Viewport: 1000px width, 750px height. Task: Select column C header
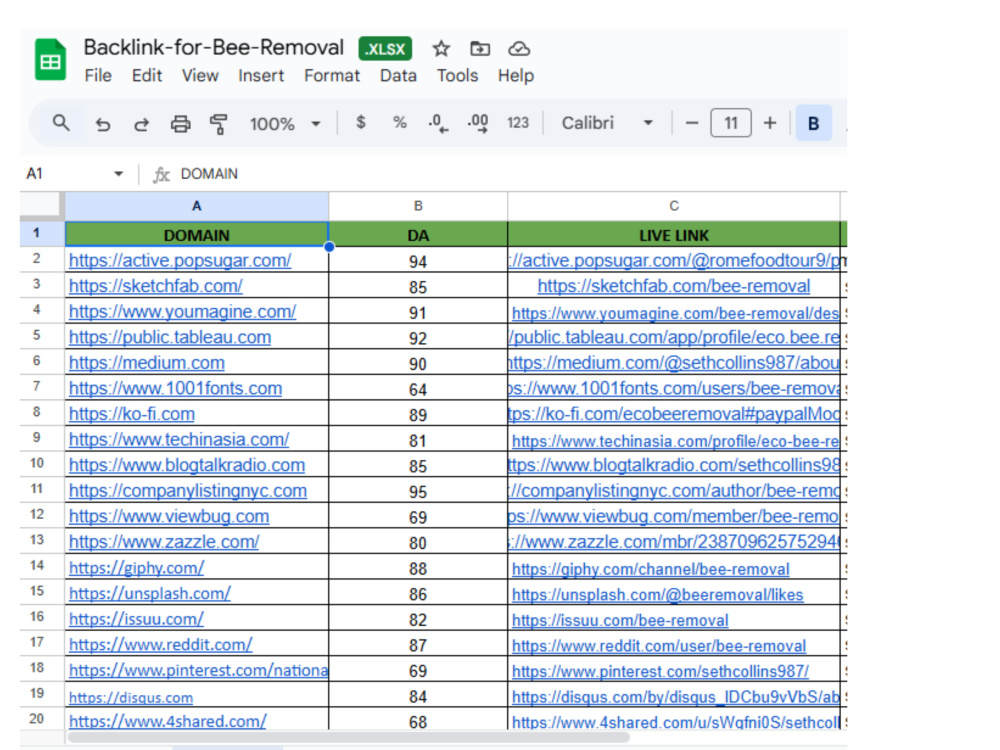click(673, 206)
